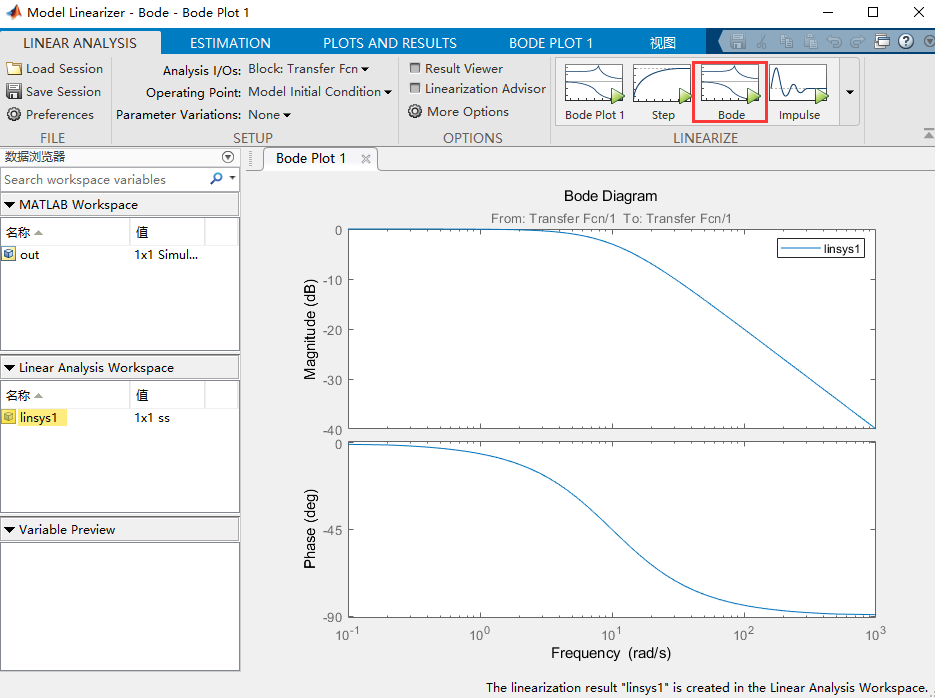Collapse the Variable Preview section
This screenshot has width=935, height=698.
tap(10, 529)
